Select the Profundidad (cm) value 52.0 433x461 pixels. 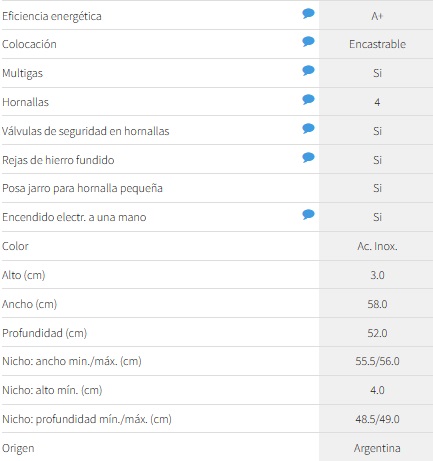pos(377,333)
